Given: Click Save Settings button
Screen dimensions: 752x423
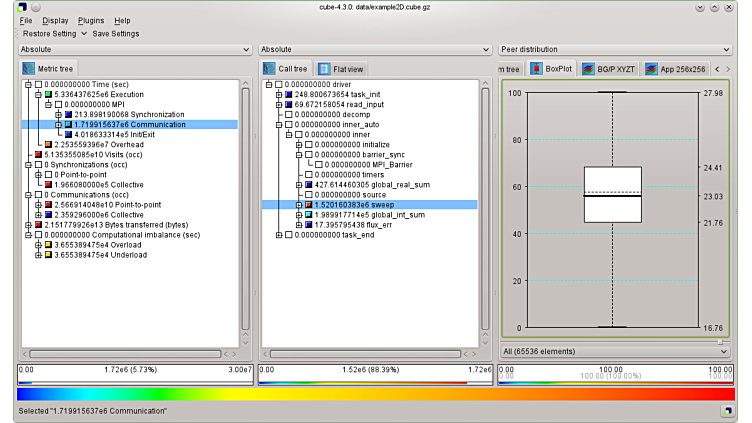Looking at the screenshot, I should [x=116, y=33].
